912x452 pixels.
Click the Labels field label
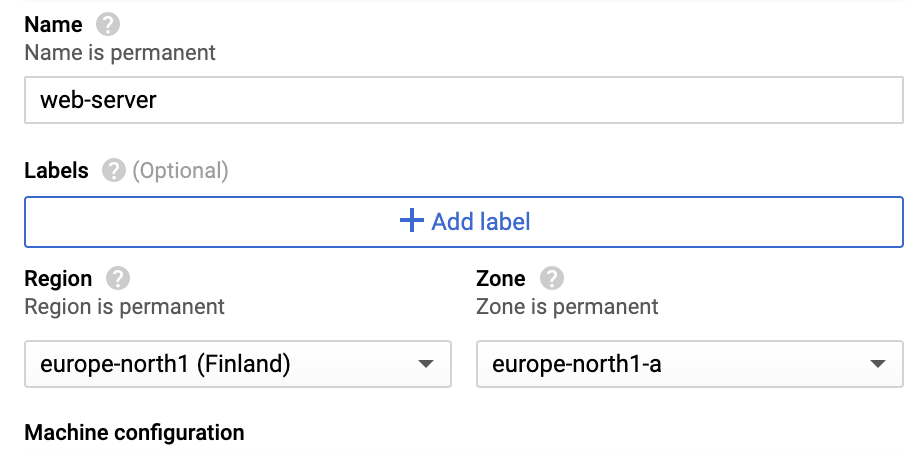point(56,171)
